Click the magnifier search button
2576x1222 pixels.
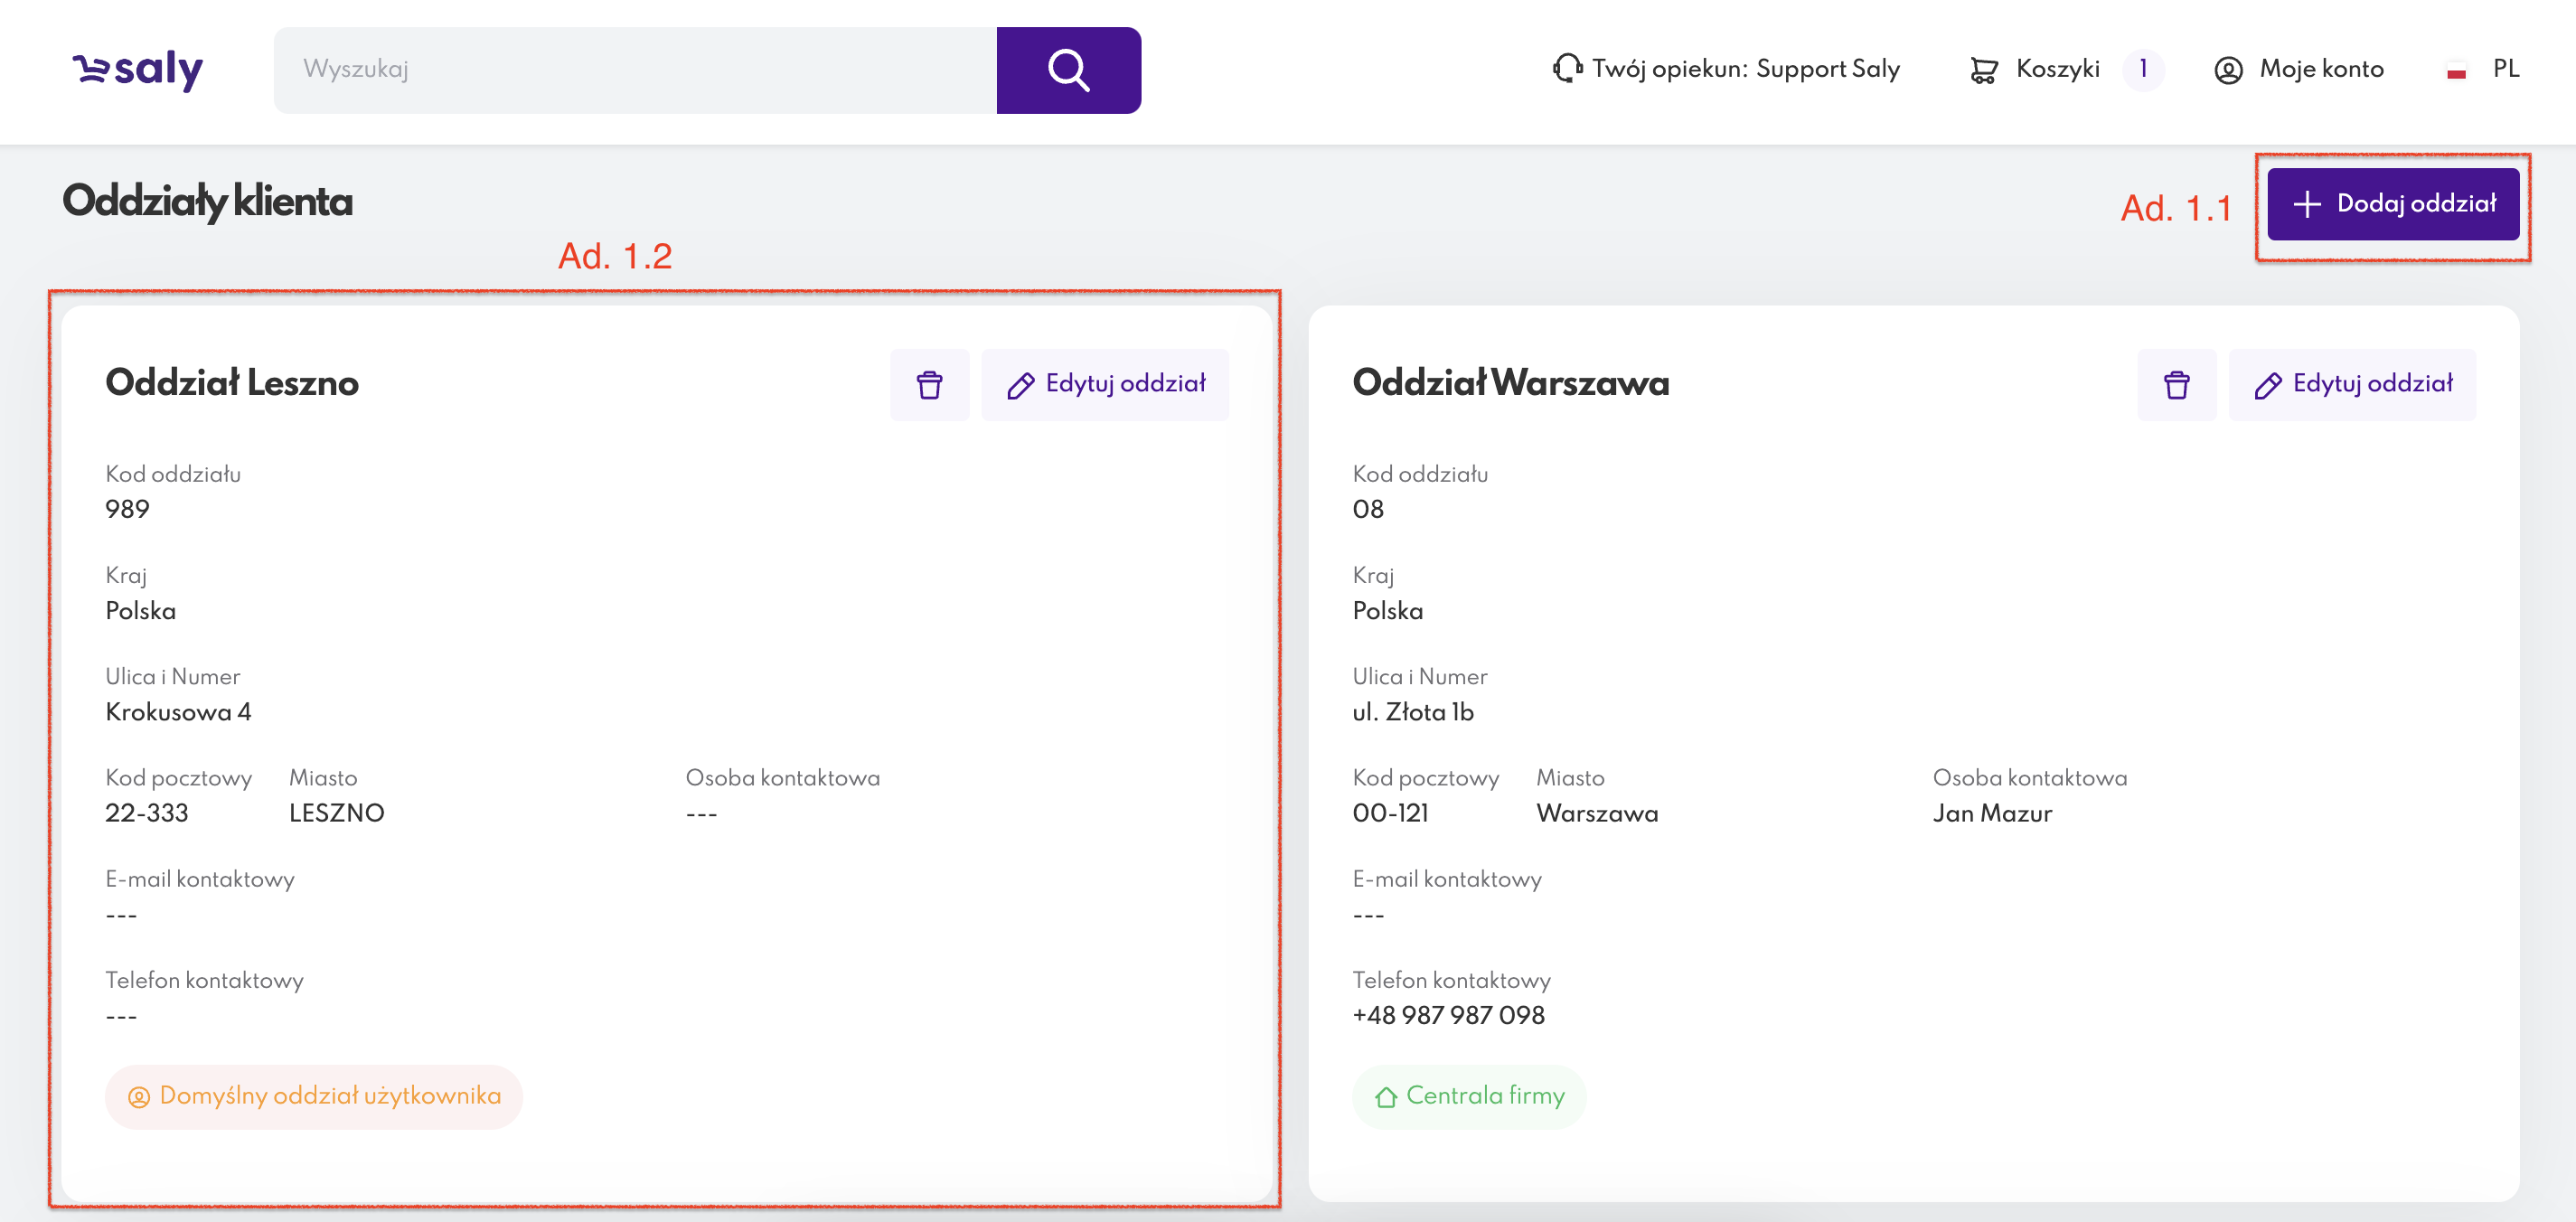pos(1068,70)
